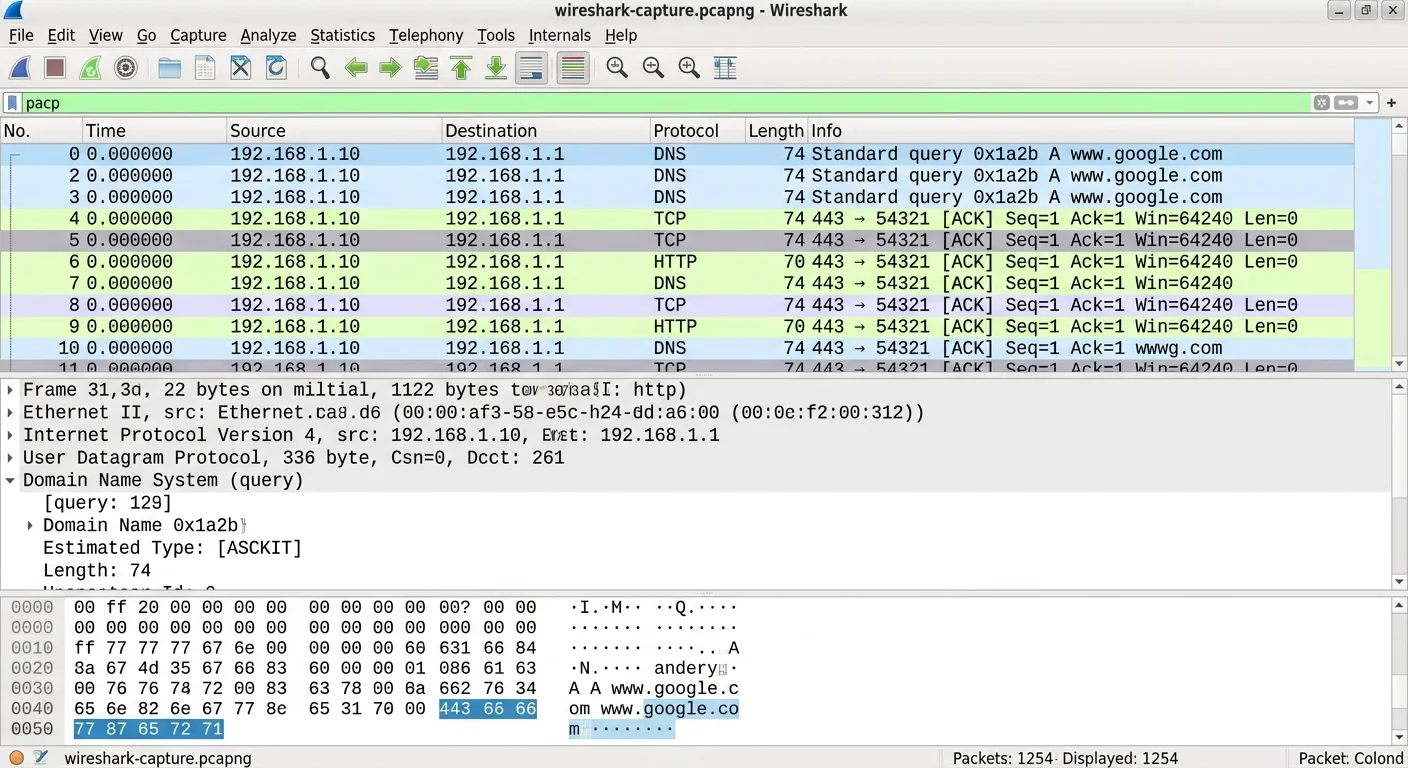This screenshot has height=768, width=1408.
Task: Click the packet details pane's scroll-down arrow
Action: pyautogui.click(x=1398, y=582)
